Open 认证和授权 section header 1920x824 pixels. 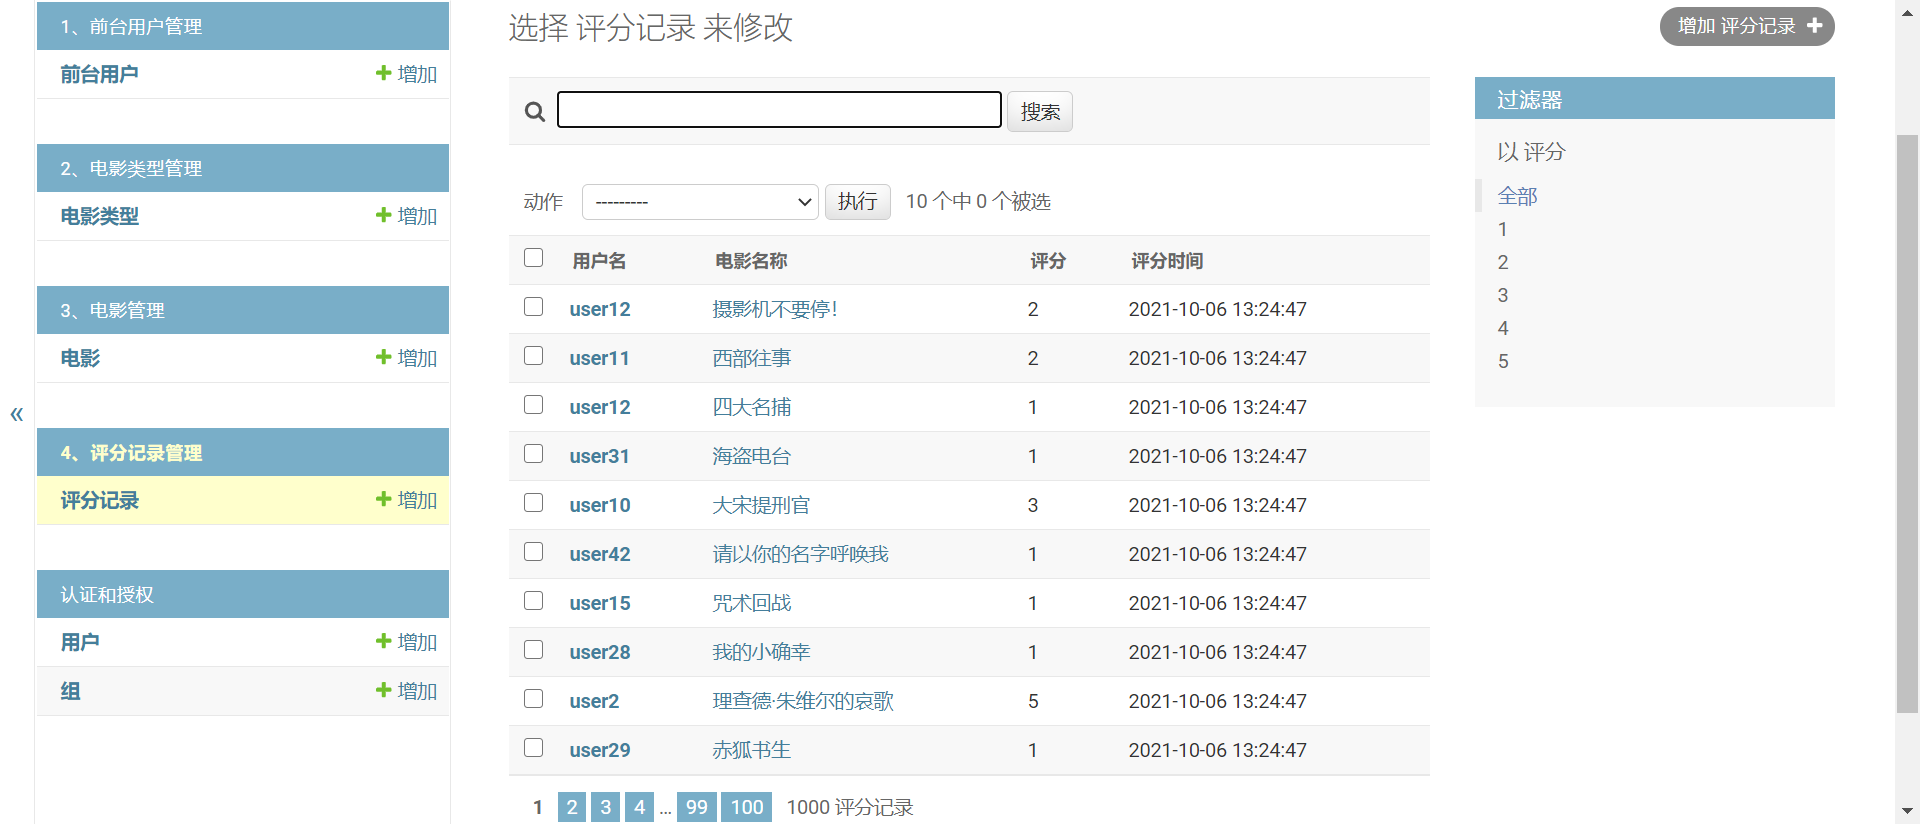pyautogui.click(x=107, y=595)
